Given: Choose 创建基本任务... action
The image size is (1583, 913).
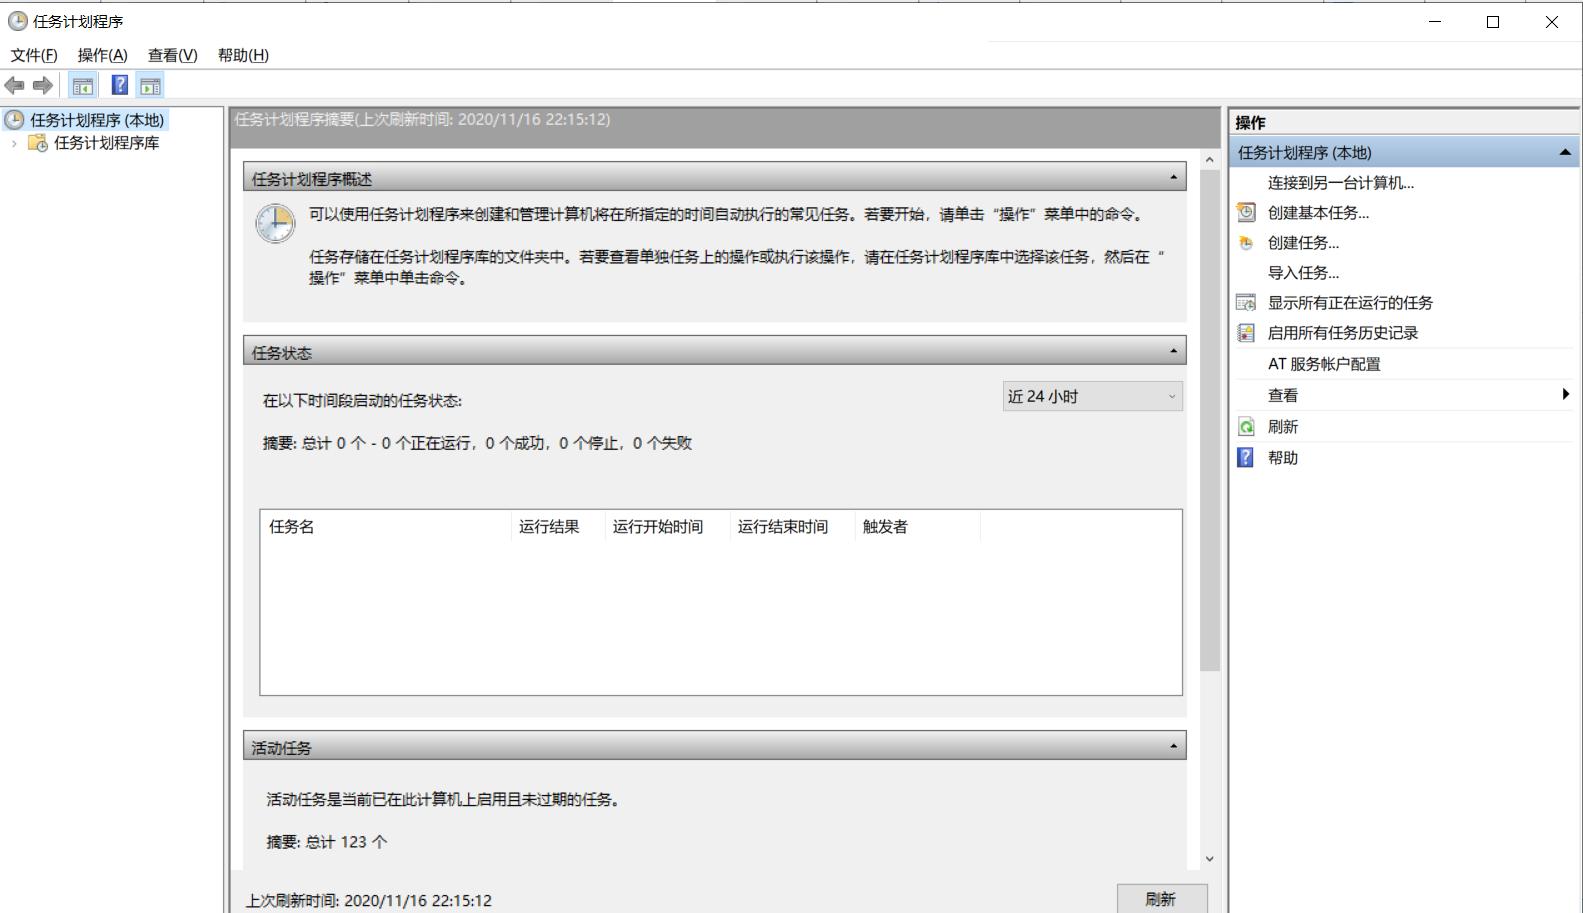Looking at the screenshot, I should point(1318,213).
